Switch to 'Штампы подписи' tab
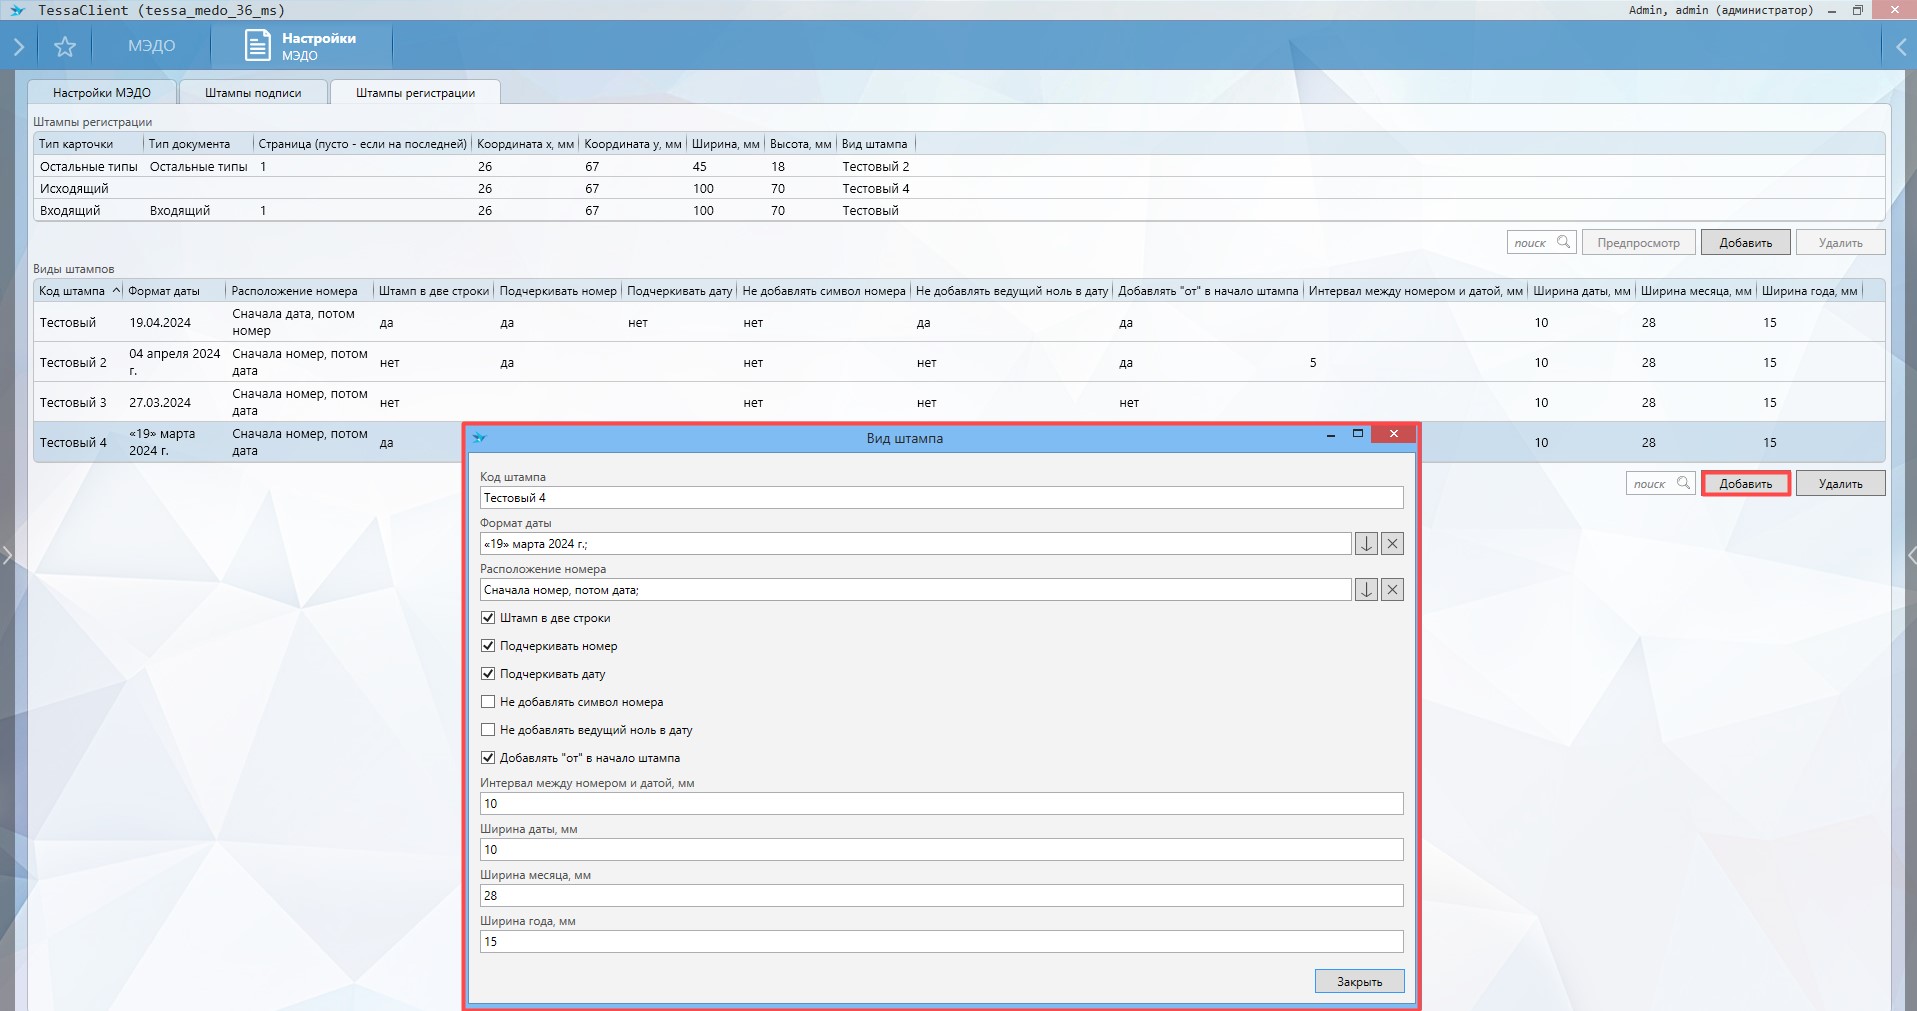This screenshot has width=1917, height=1011. 253,93
